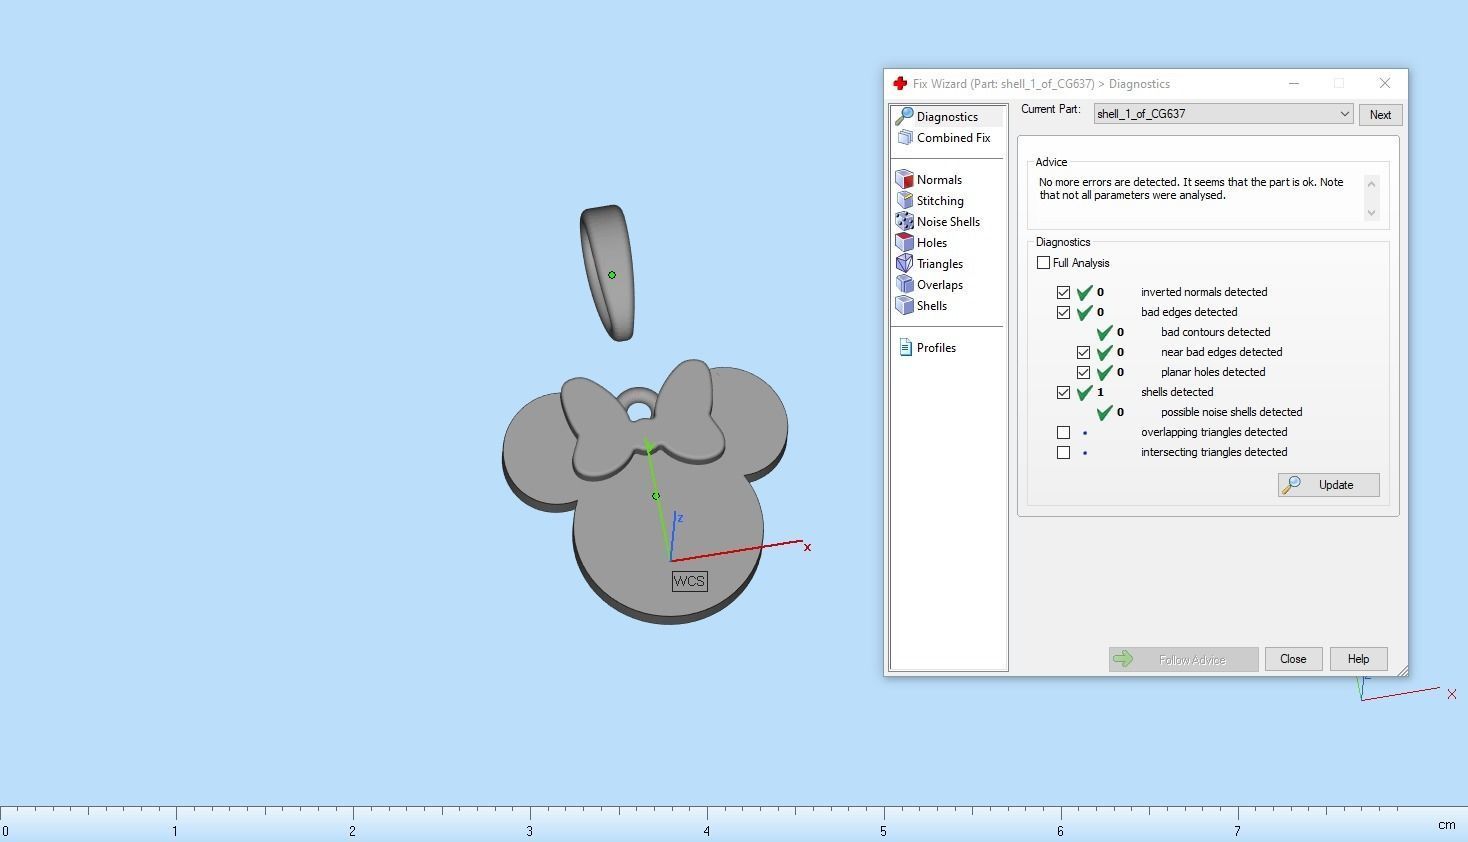Screen dimensions: 1468x842
Task: Click the Update diagnostics button
Action: tap(1329, 485)
